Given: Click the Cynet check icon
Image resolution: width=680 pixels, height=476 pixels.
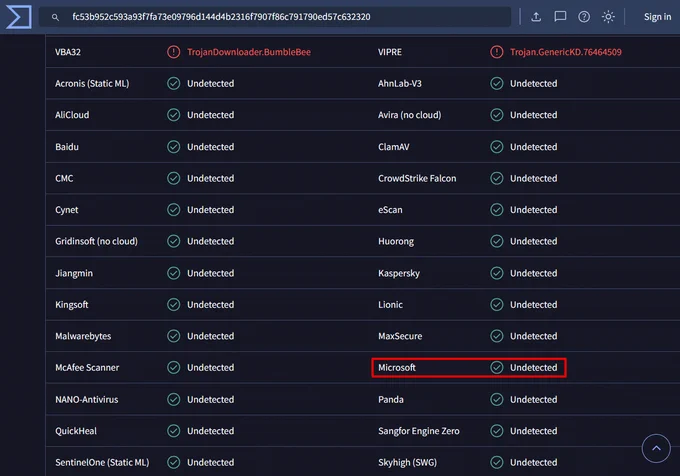Looking at the screenshot, I should 173,210.
